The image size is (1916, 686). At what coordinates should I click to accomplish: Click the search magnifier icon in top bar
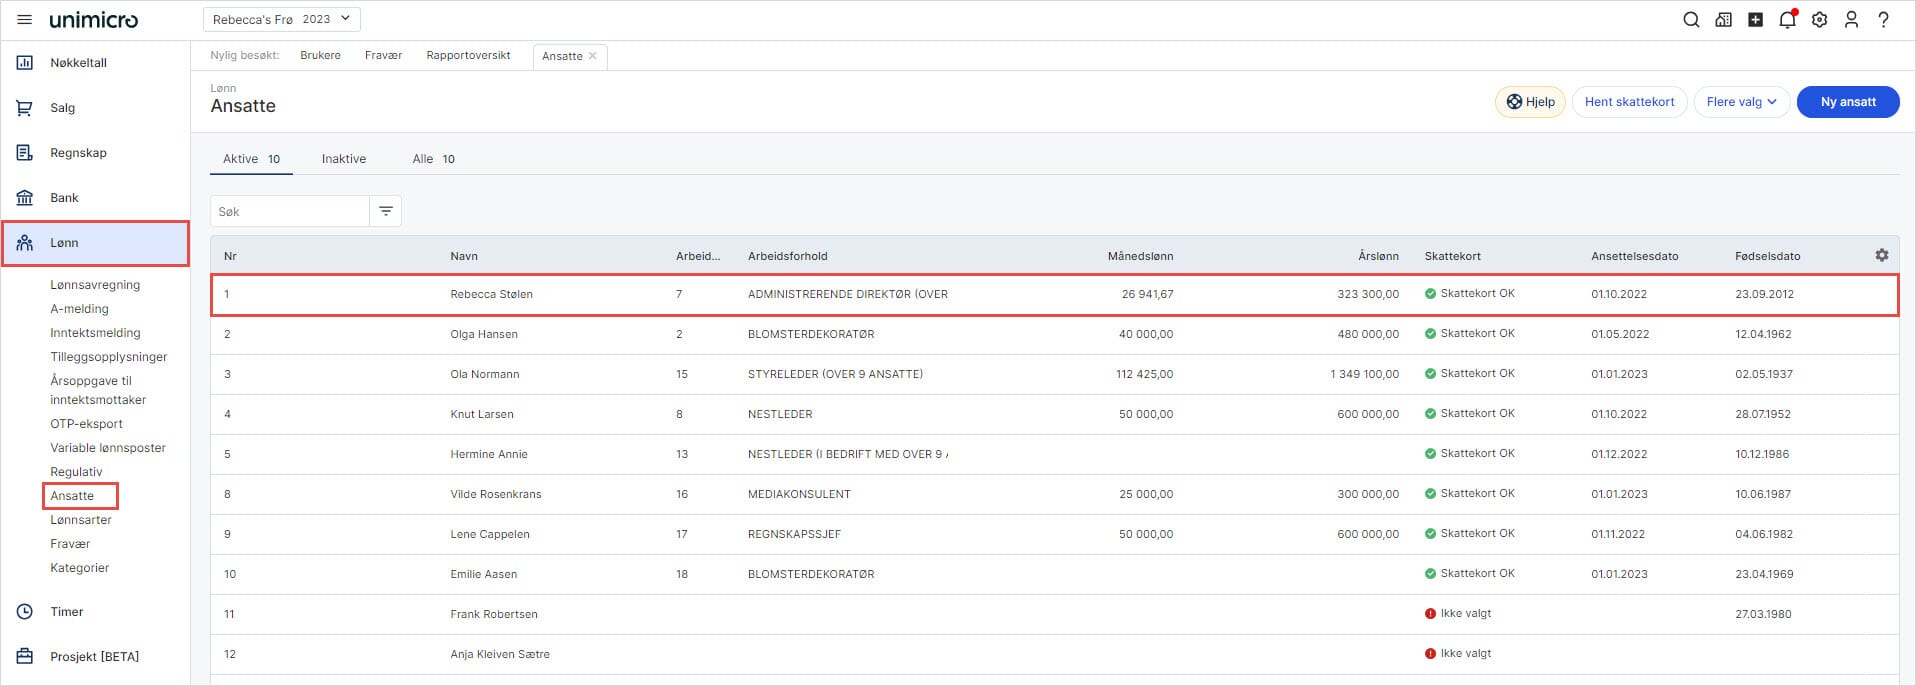pyautogui.click(x=1691, y=20)
